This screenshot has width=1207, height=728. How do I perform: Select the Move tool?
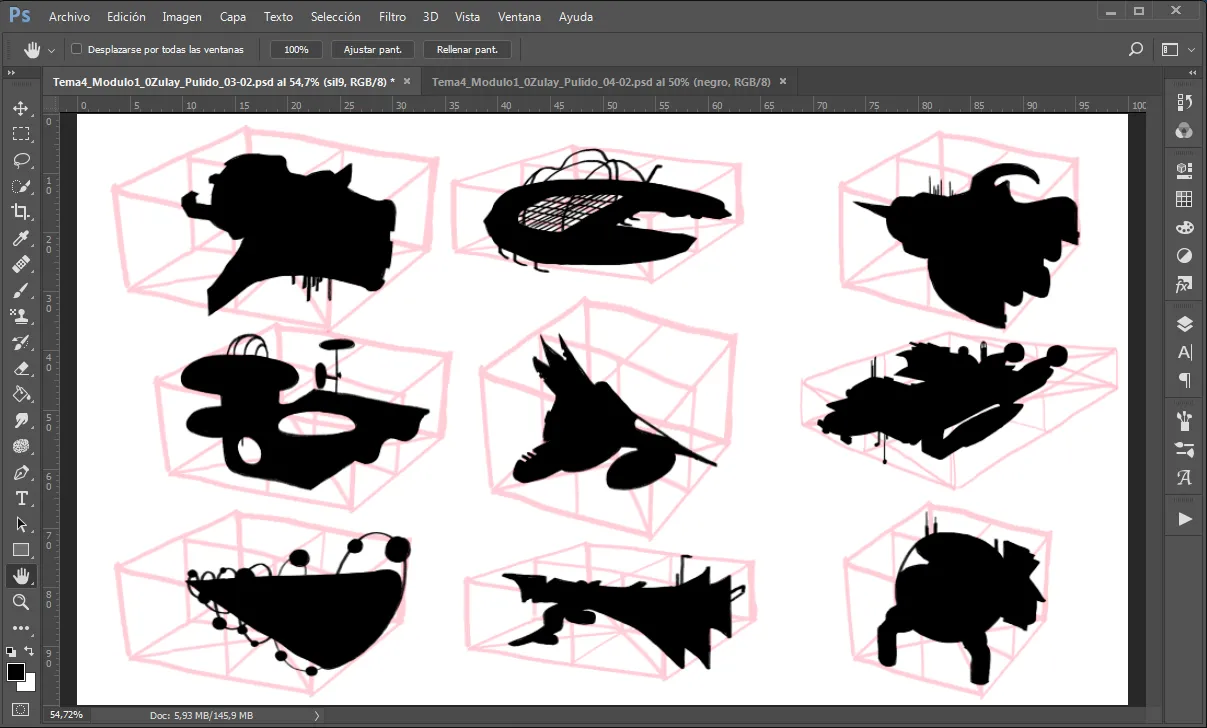[x=21, y=108]
